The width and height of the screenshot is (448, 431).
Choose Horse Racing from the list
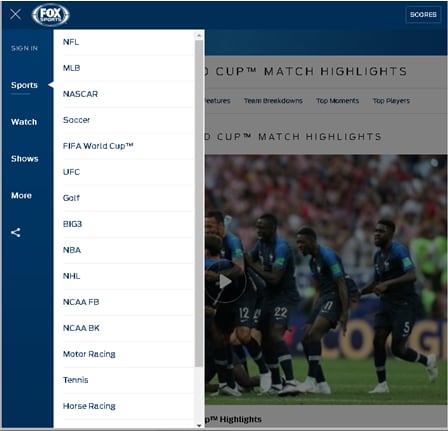128,406
